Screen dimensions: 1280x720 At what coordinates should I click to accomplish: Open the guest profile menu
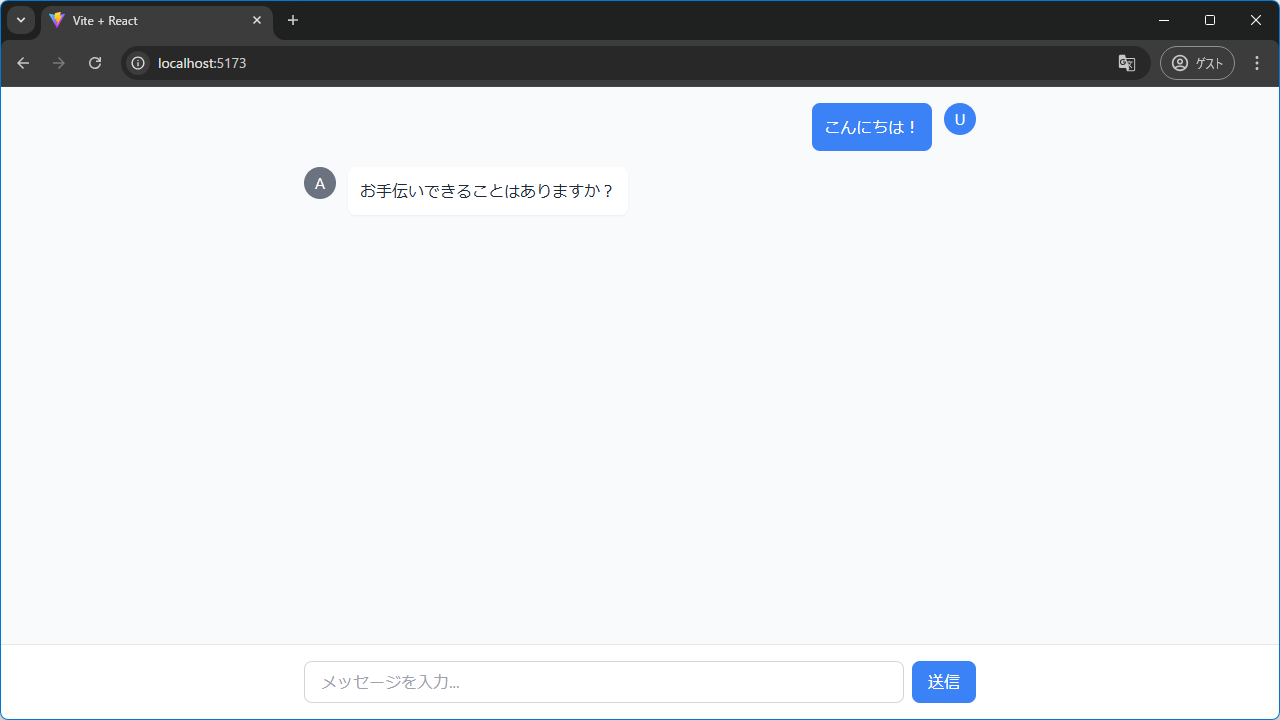1197,63
